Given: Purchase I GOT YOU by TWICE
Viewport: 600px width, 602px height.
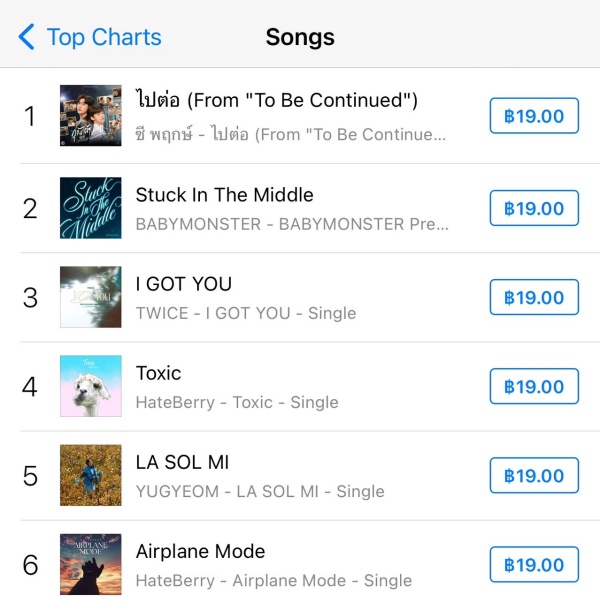Looking at the screenshot, I should click(x=534, y=297).
